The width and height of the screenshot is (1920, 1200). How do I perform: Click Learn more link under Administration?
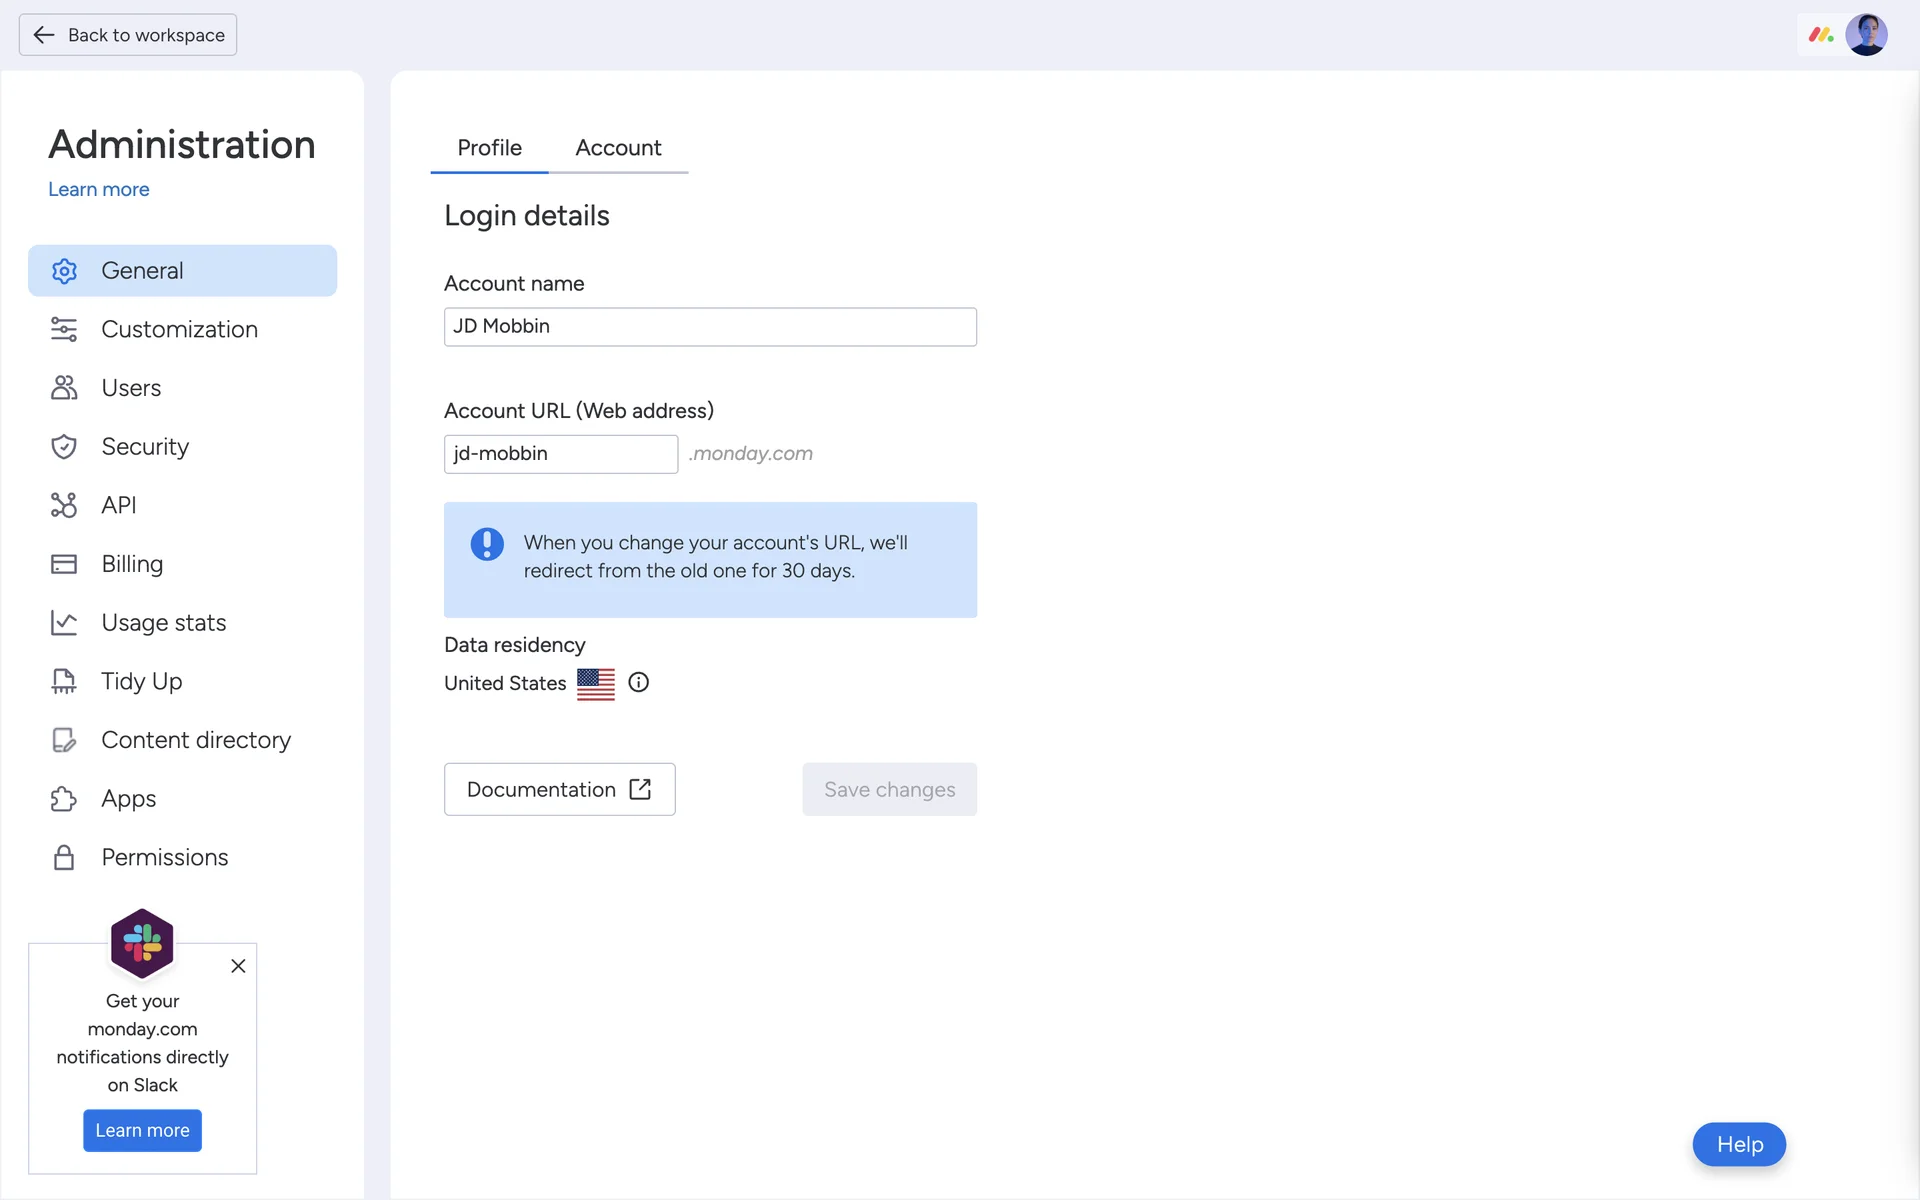[x=98, y=189]
